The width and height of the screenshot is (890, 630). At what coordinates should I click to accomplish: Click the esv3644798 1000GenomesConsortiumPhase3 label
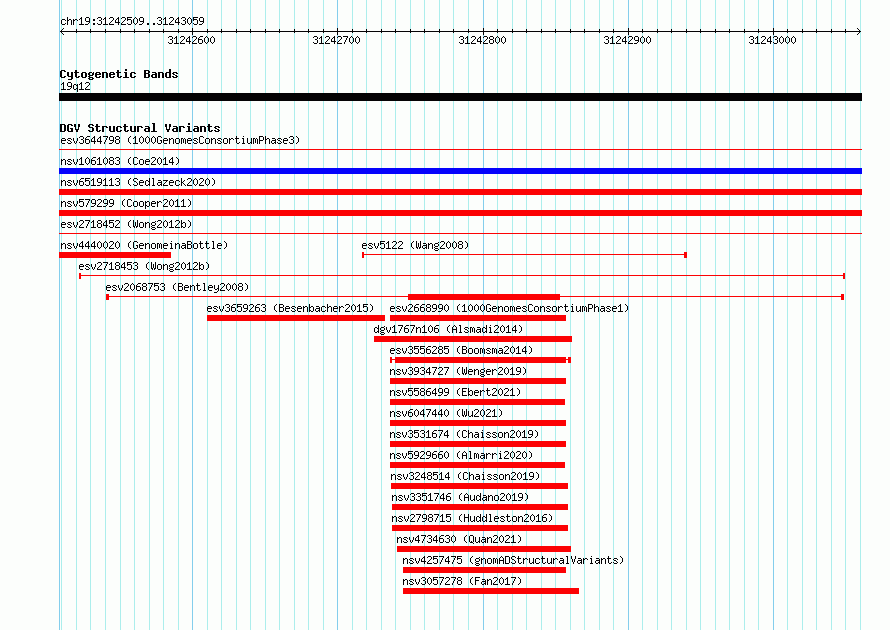tap(180, 140)
